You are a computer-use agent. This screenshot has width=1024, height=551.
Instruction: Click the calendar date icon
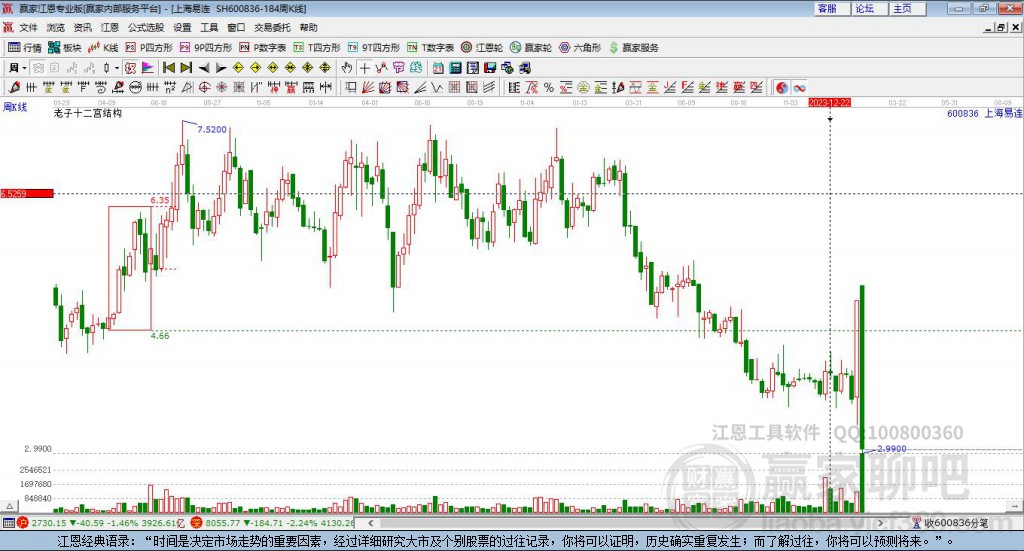click(438, 68)
